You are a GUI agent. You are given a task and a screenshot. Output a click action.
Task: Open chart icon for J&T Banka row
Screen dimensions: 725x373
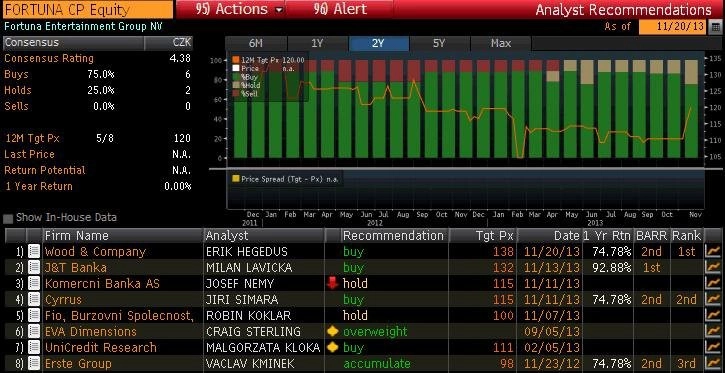tap(713, 268)
